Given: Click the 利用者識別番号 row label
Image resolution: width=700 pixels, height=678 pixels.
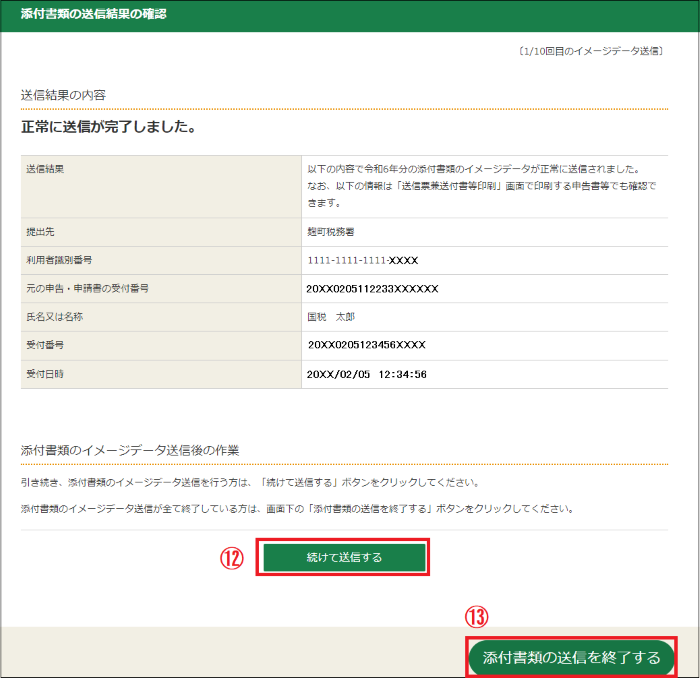Looking at the screenshot, I should [59, 260].
